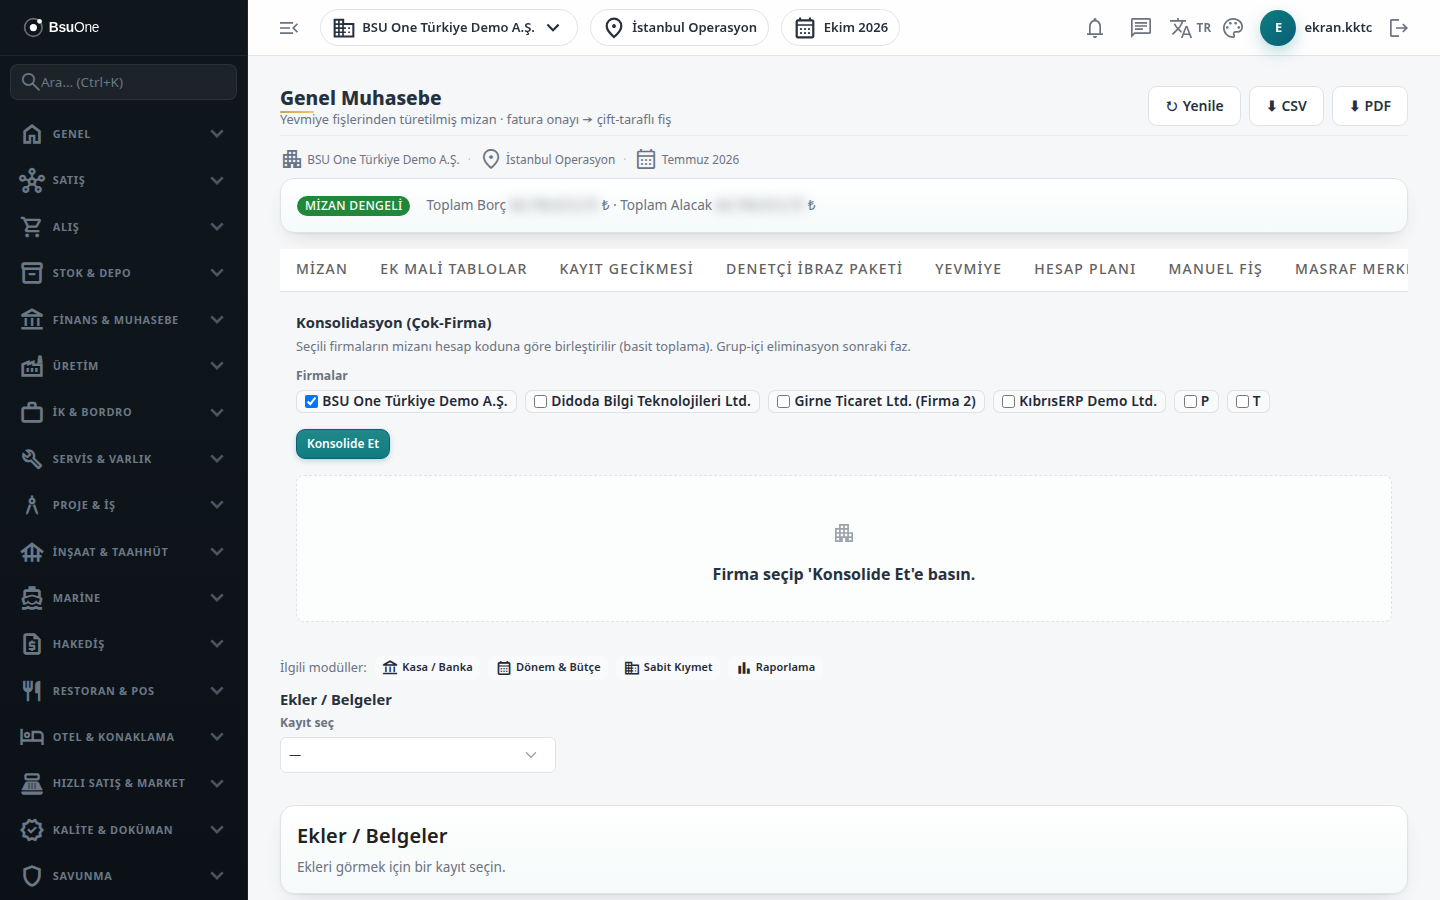This screenshot has height=900, width=1440.
Task: Check KıbrısERP Demo Ltd. checkbox
Action: [x=1008, y=401]
